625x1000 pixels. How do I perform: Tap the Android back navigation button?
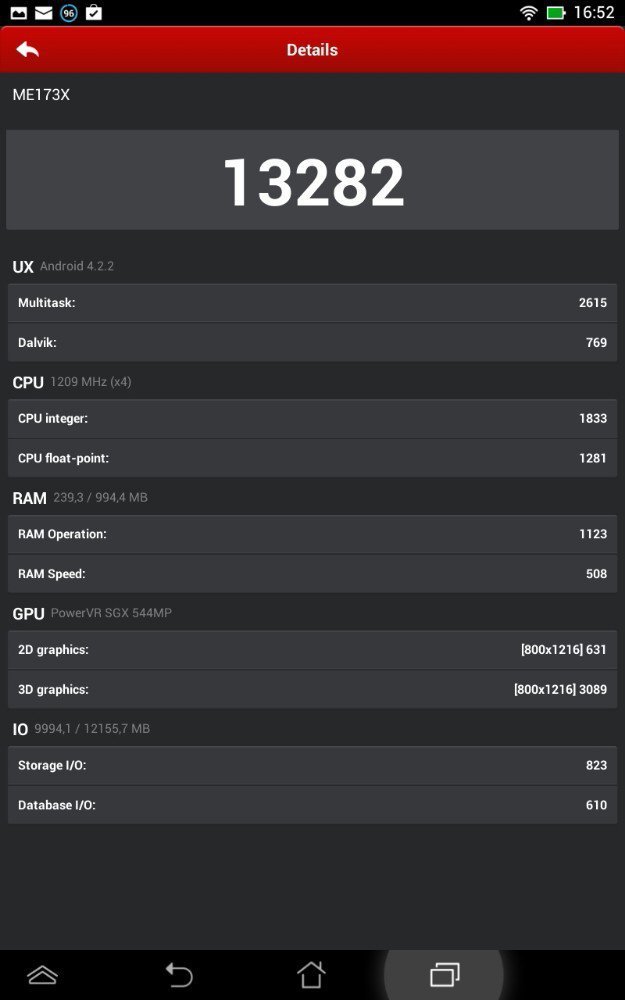(x=179, y=975)
